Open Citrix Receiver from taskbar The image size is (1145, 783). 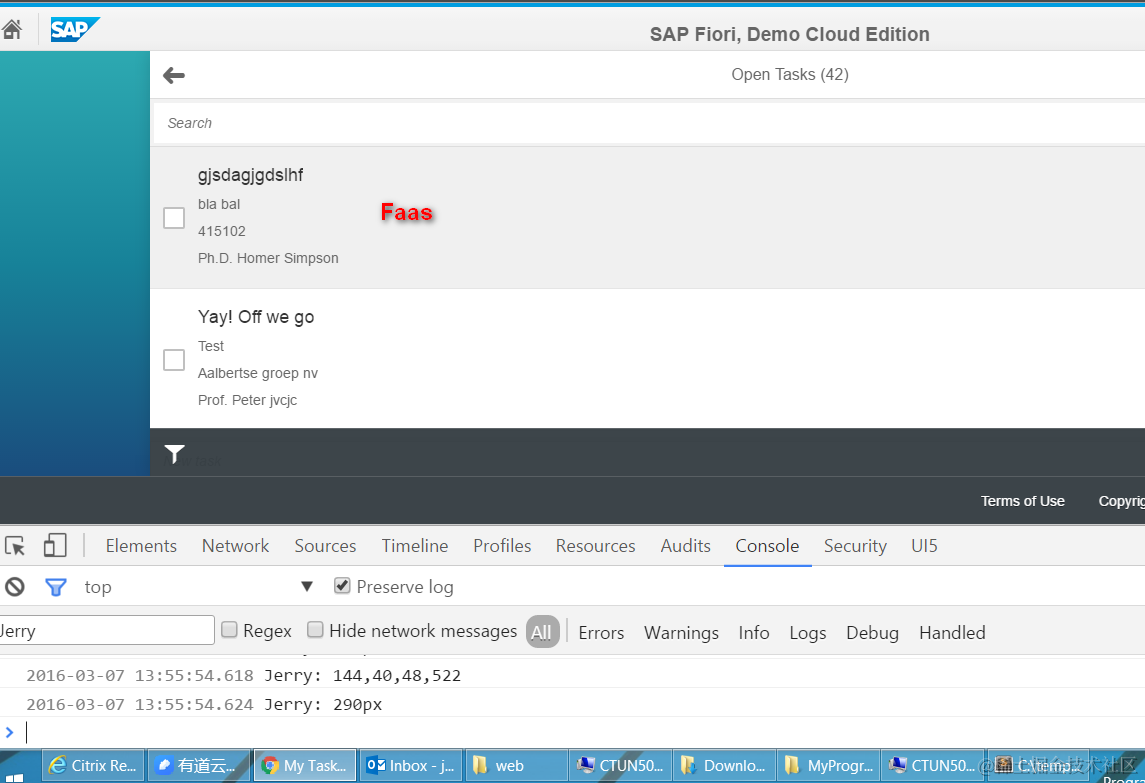tap(93, 765)
